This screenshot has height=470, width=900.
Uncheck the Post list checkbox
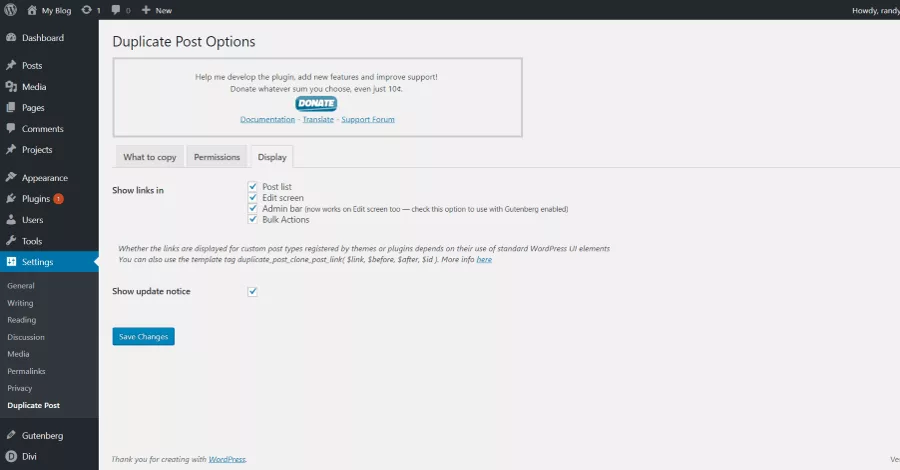point(253,187)
